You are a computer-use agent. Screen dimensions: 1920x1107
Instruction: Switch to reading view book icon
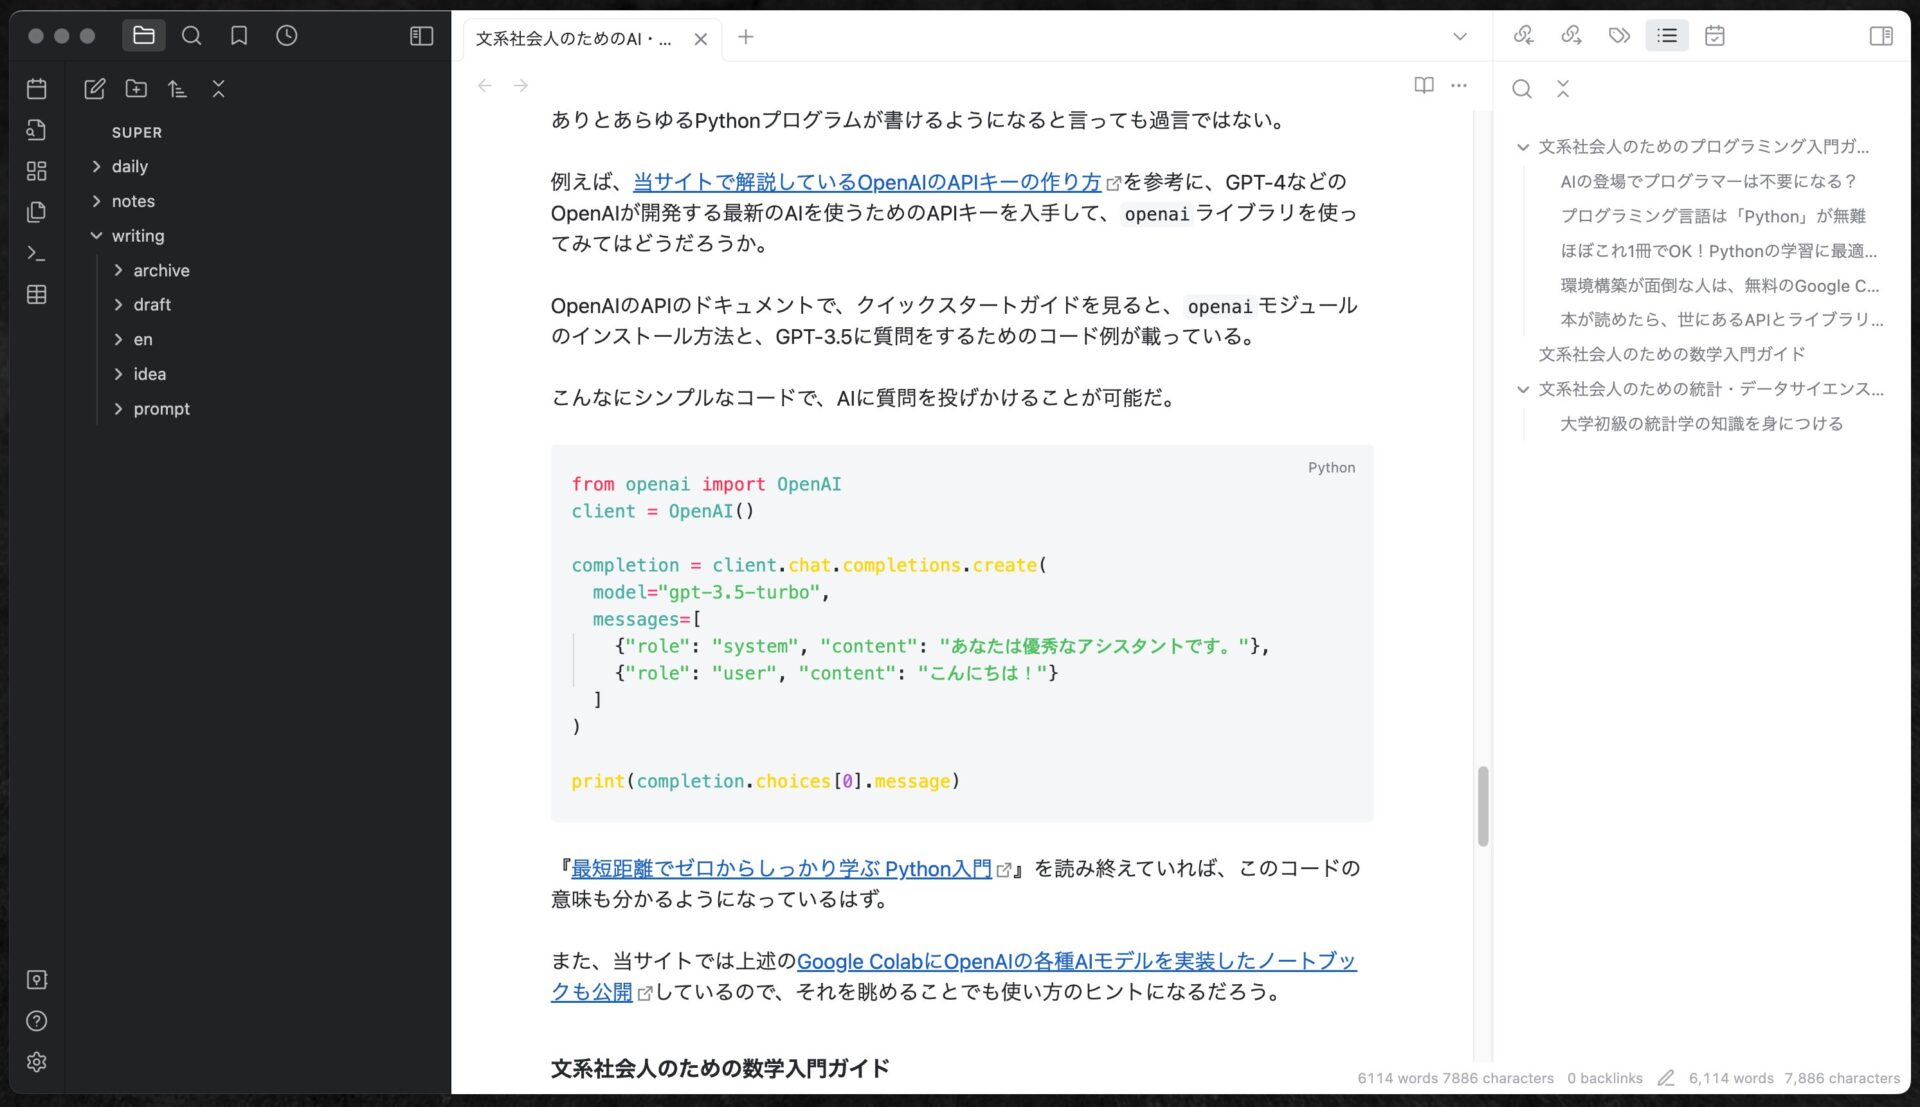click(1424, 85)
